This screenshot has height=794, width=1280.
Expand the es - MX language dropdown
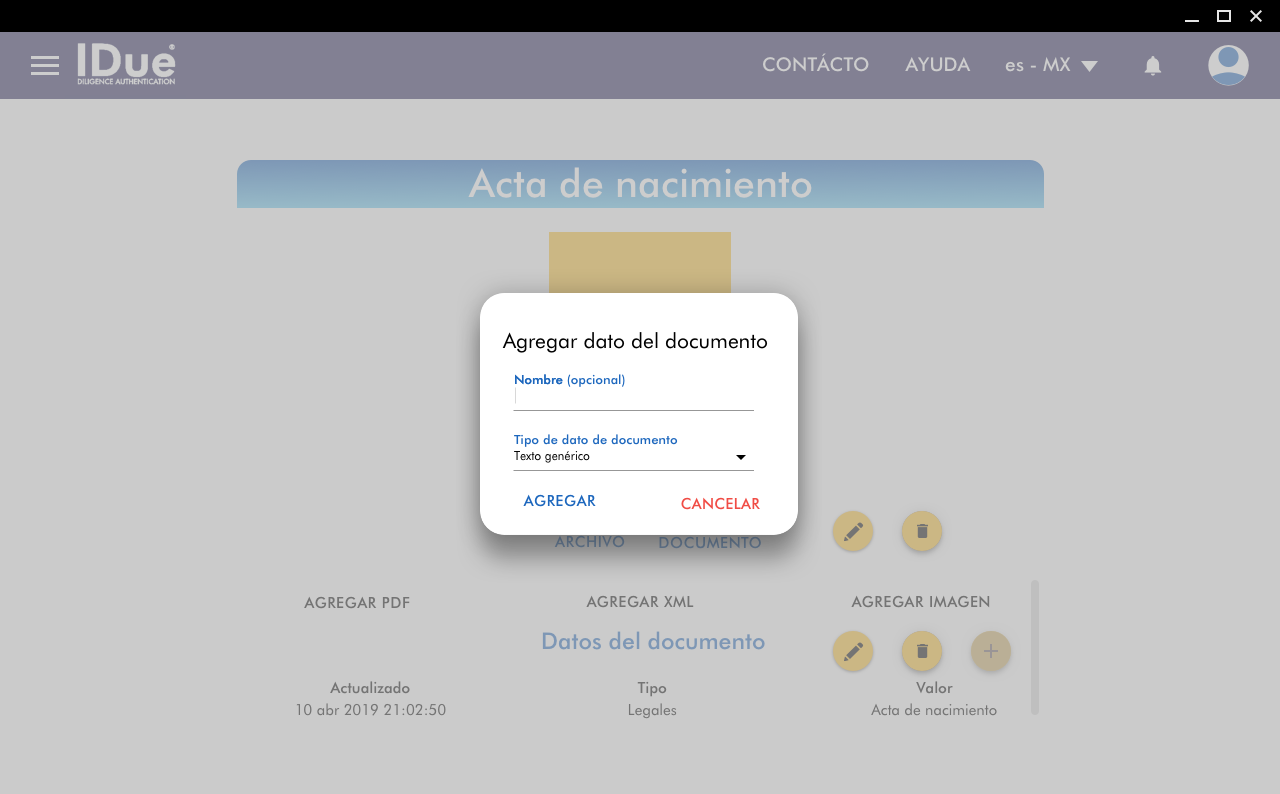(1051, 65)
